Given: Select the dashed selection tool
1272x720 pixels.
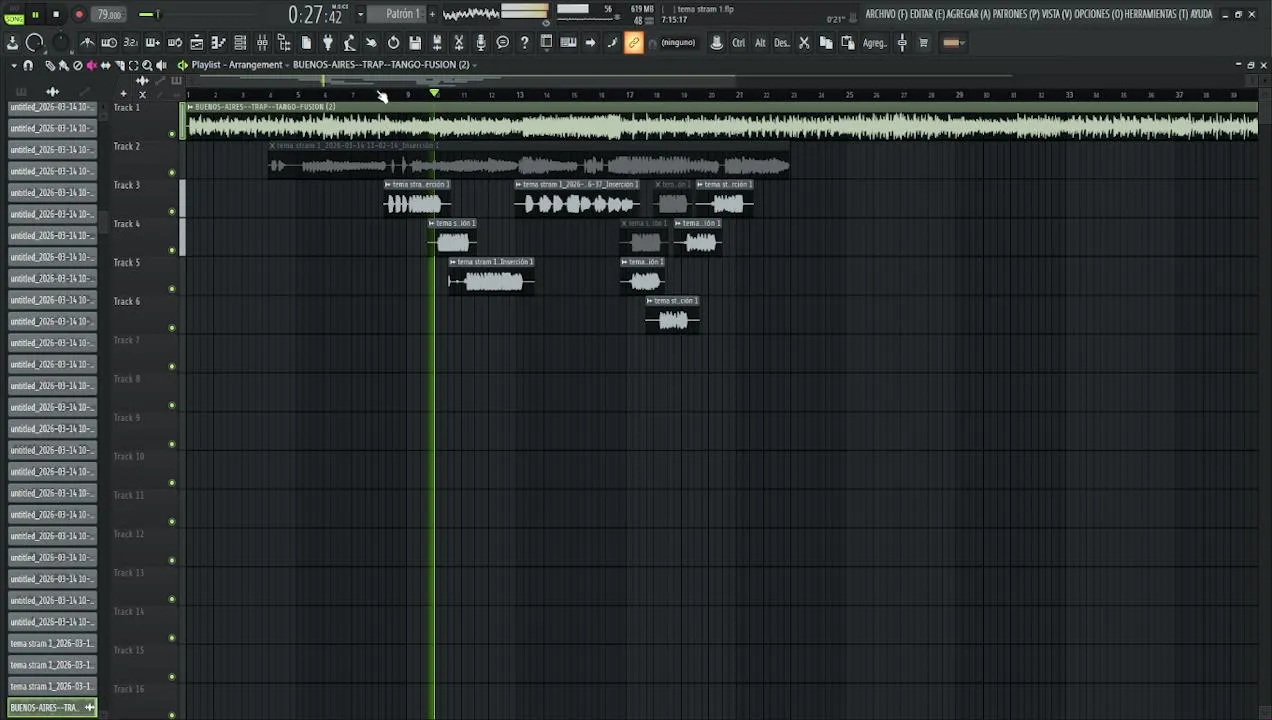Looking at the screenshot, I should click(134, 65).
